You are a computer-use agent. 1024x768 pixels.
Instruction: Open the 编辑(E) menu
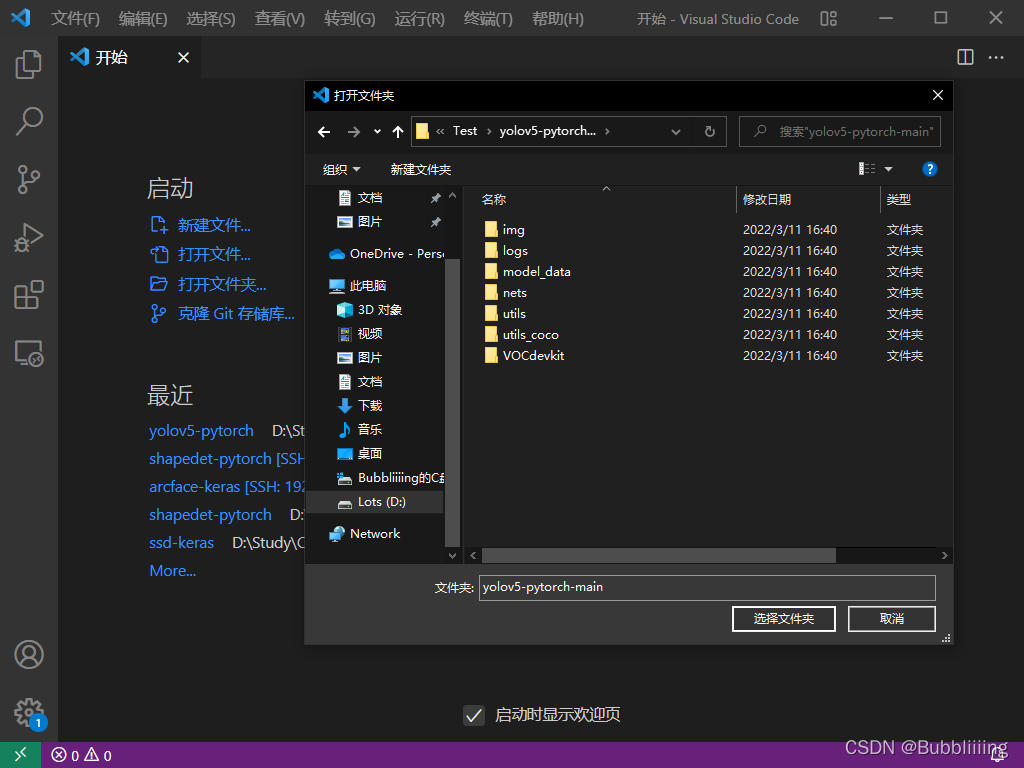(x=143, y=18)
